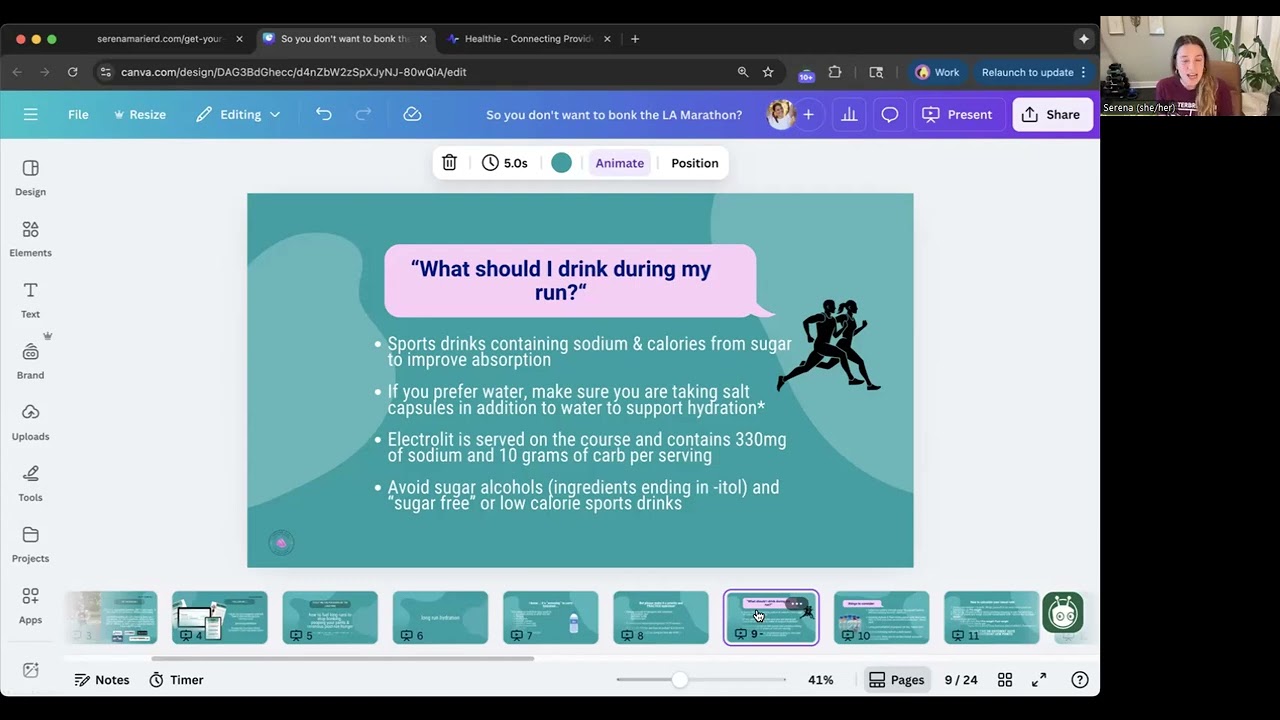Screen dimensions: 1280x720
Task: Click the Animate button
Action: 620,163
